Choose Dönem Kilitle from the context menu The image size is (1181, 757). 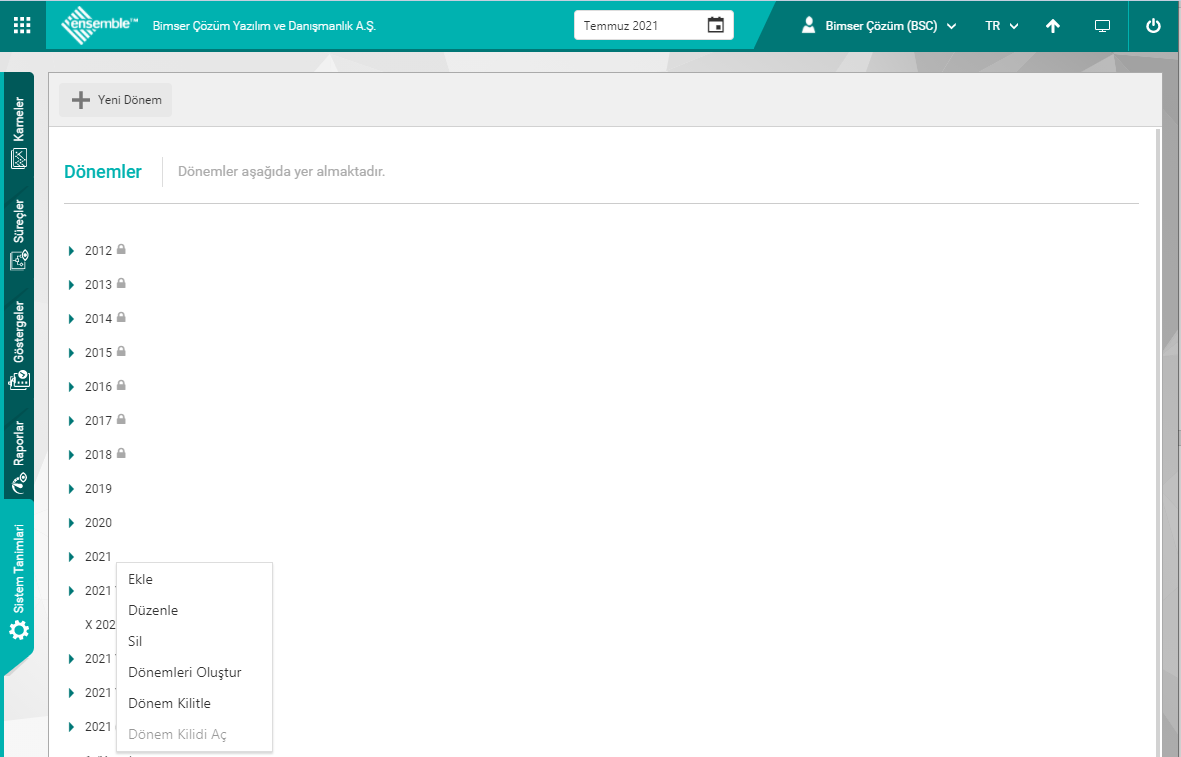click(x=194, y=703)
